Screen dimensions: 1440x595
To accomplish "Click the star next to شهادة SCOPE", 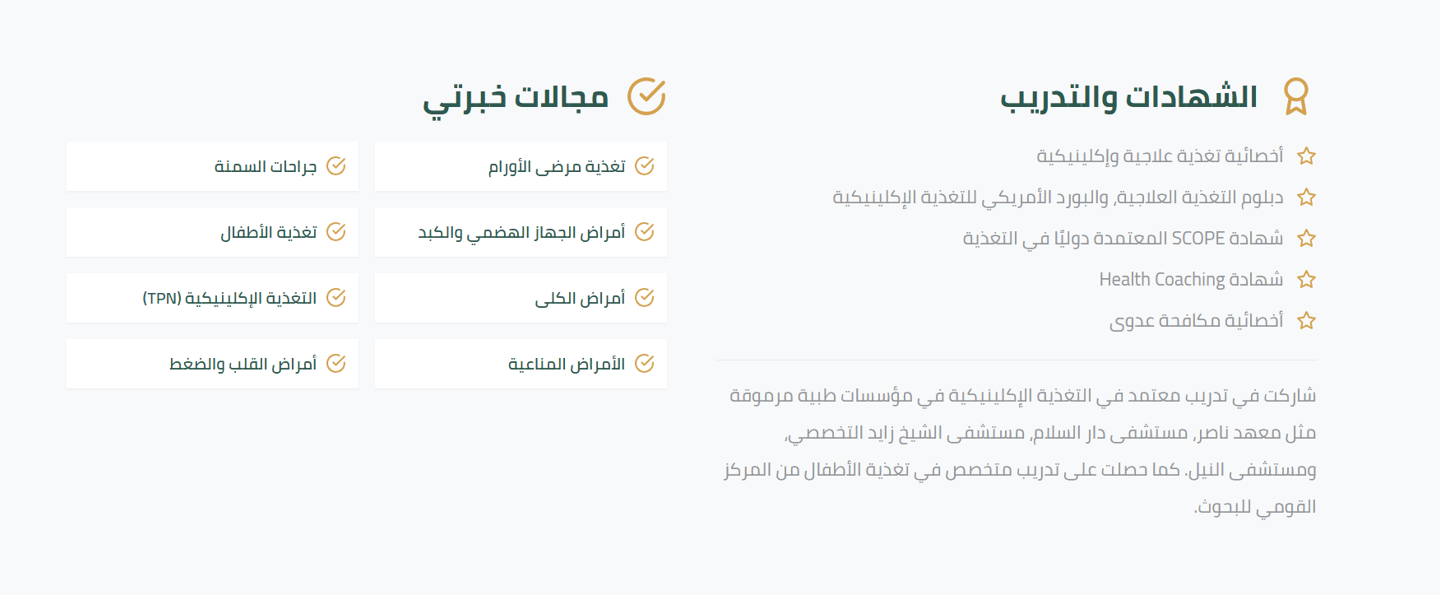I will tap(1306, 238).
